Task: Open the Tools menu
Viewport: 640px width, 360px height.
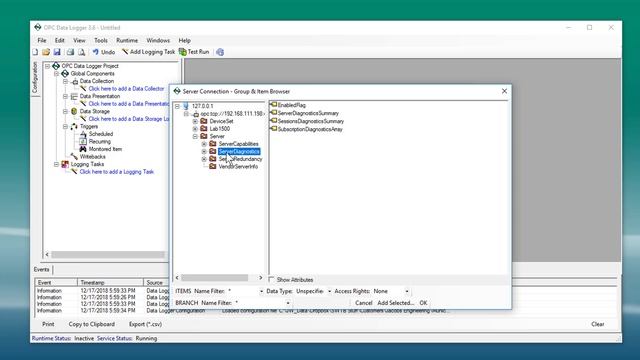Action: pos(101,40)
